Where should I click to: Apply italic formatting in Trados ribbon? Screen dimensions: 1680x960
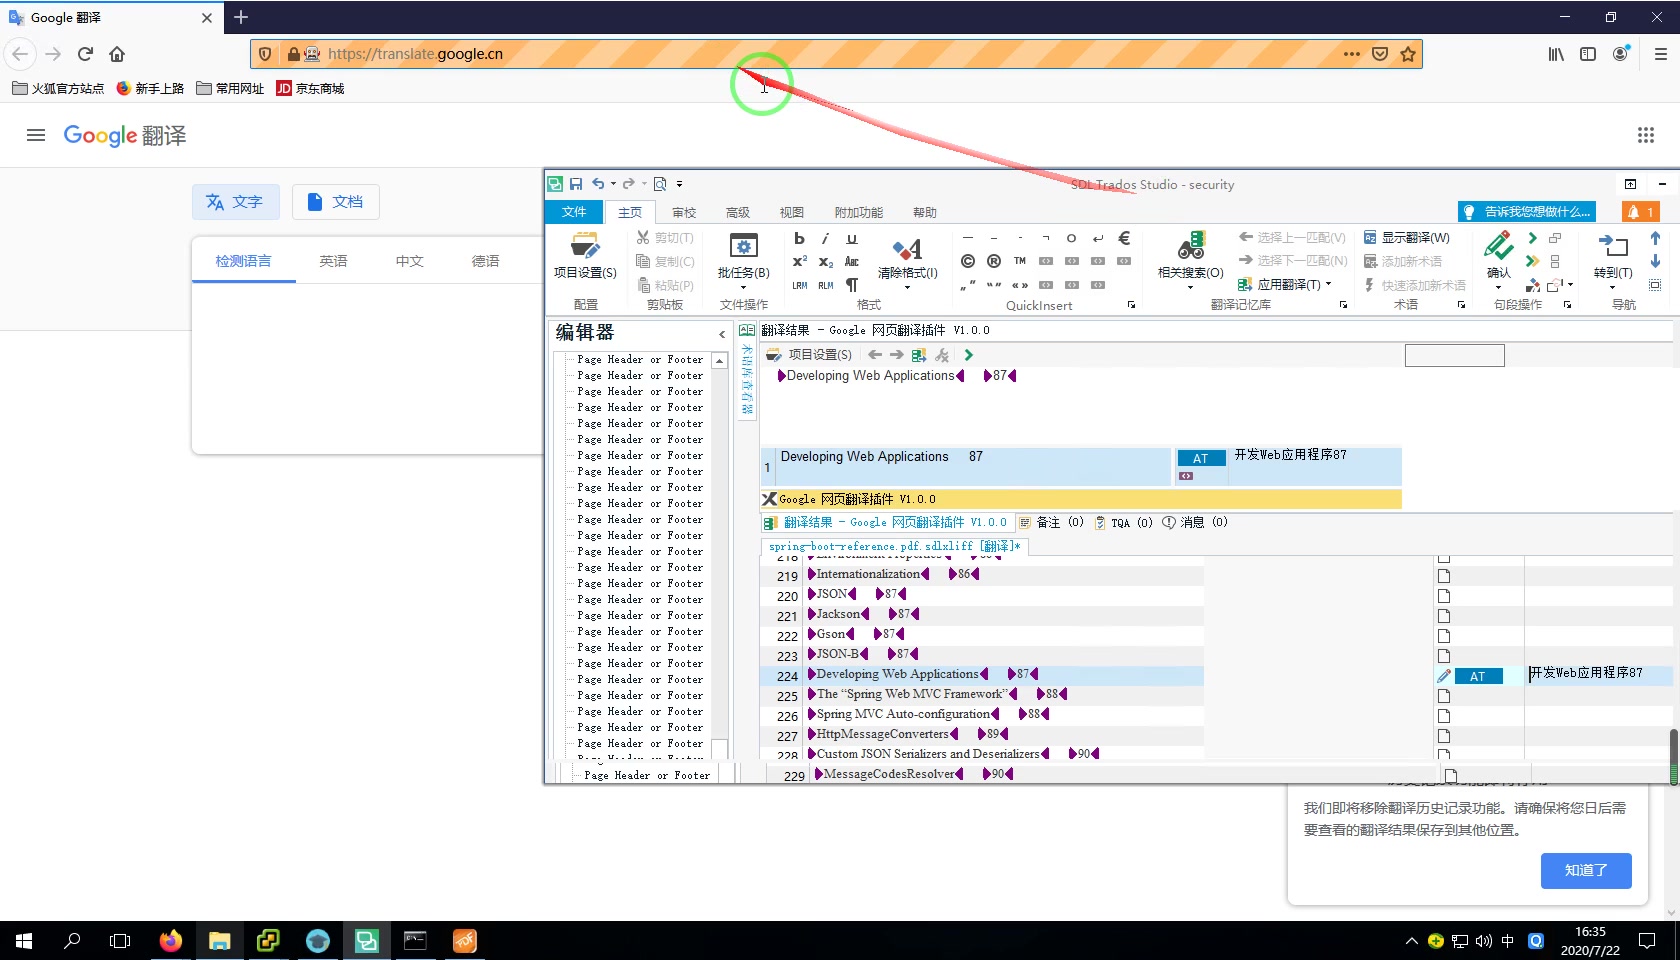pyautogui.click(x=825, y=238)
